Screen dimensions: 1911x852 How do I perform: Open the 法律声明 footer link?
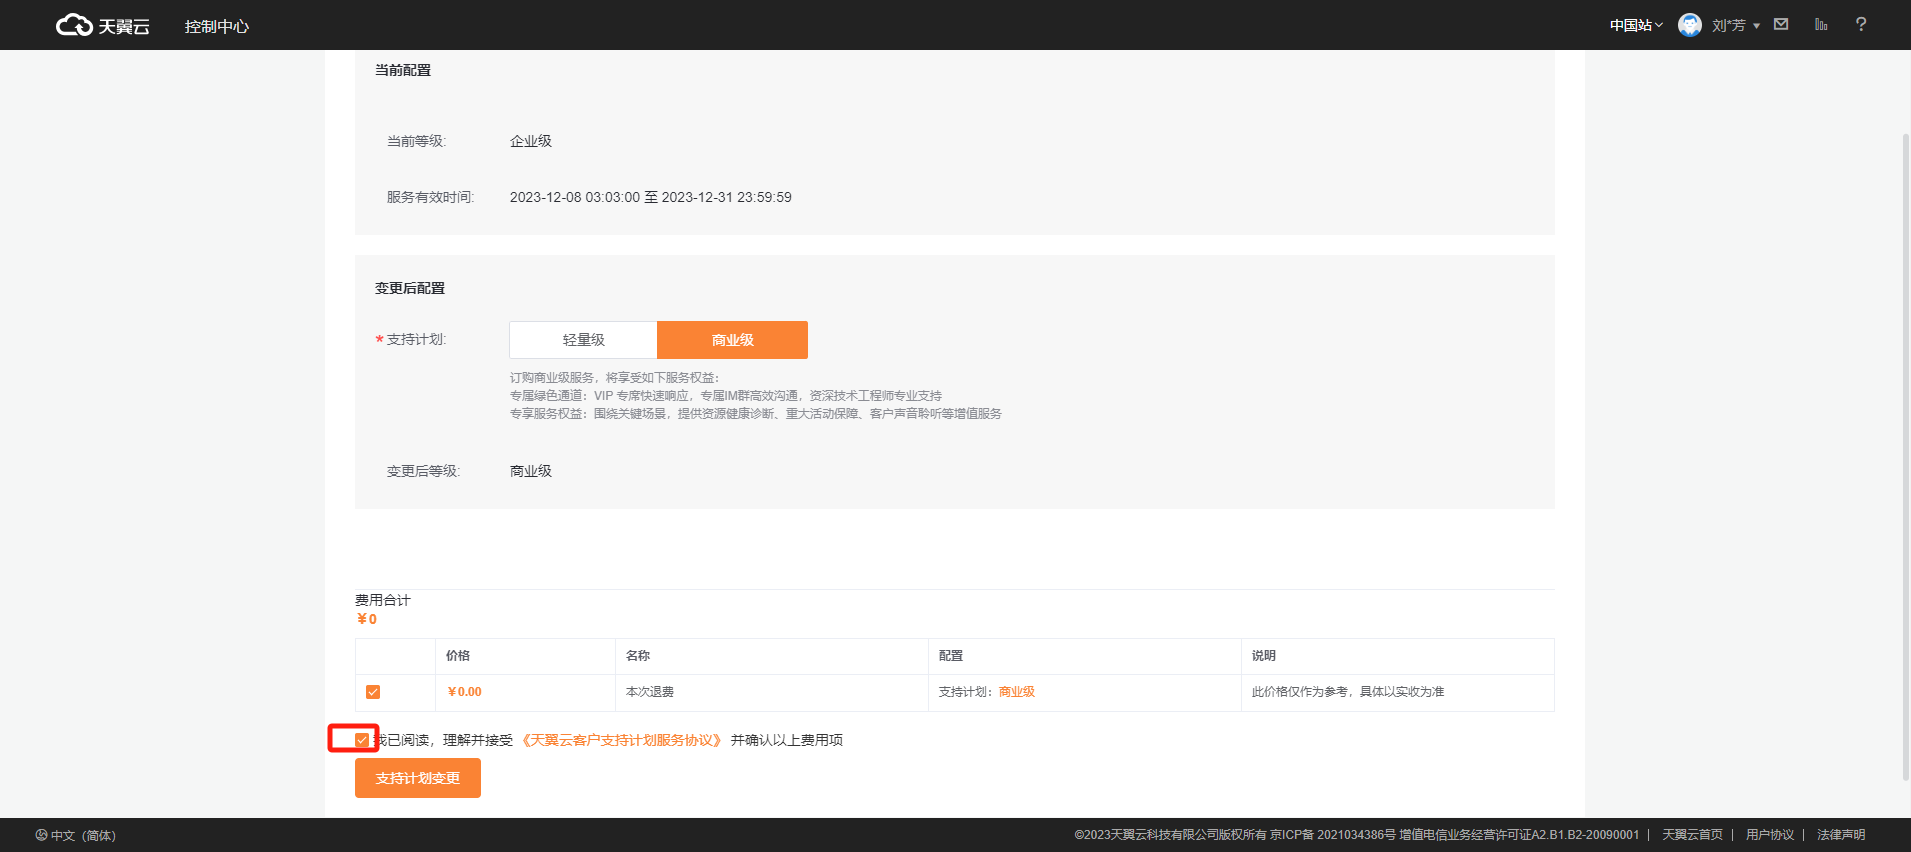tap(1840, 835)
